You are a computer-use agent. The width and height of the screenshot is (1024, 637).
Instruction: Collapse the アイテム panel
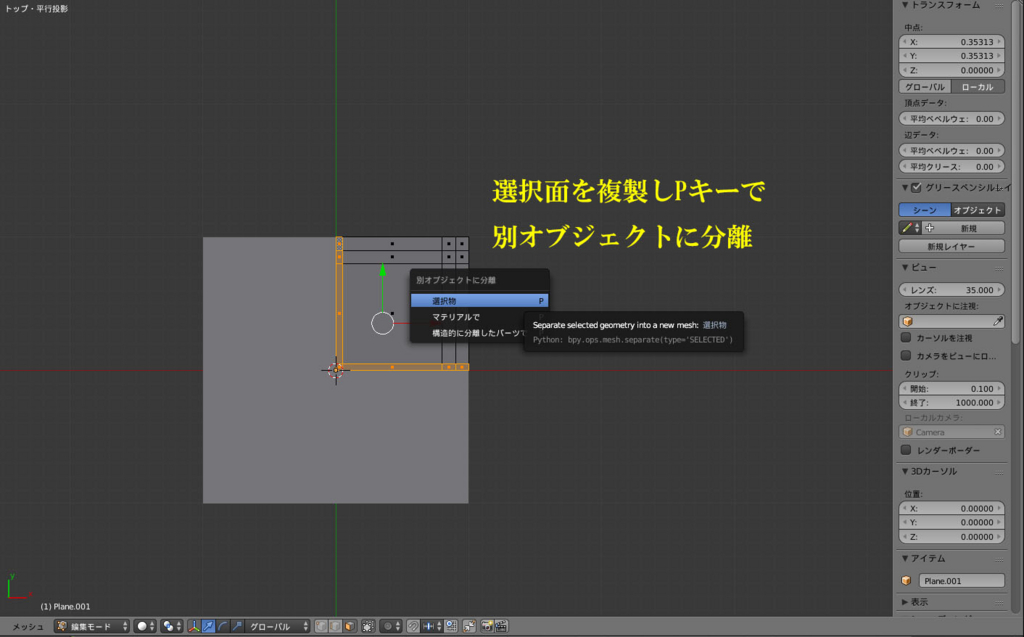[x=905, y=559]
